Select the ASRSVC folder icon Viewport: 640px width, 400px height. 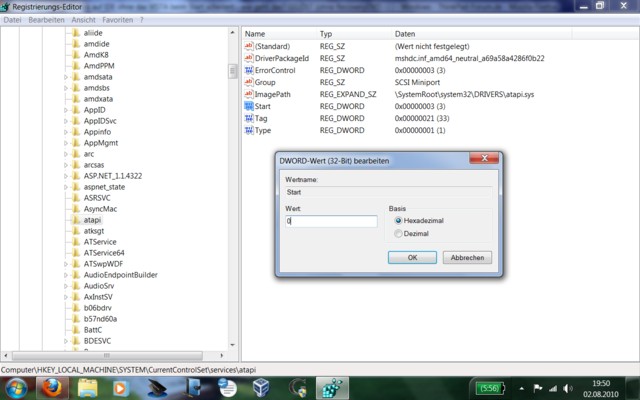[76, 198]
